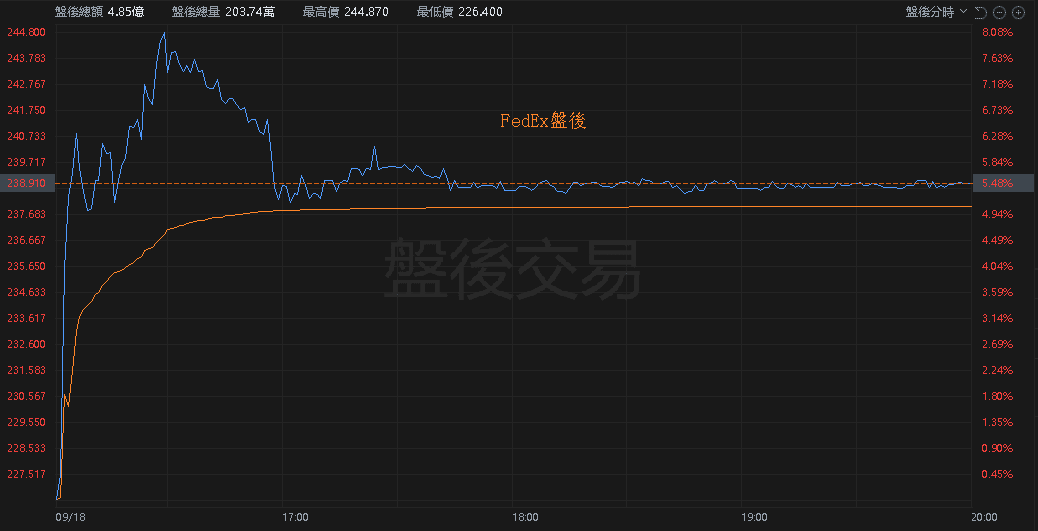The image size is (1038, 531).
Task: Click the 5.84% percentage axis label
Action: (x=998, y=162)
